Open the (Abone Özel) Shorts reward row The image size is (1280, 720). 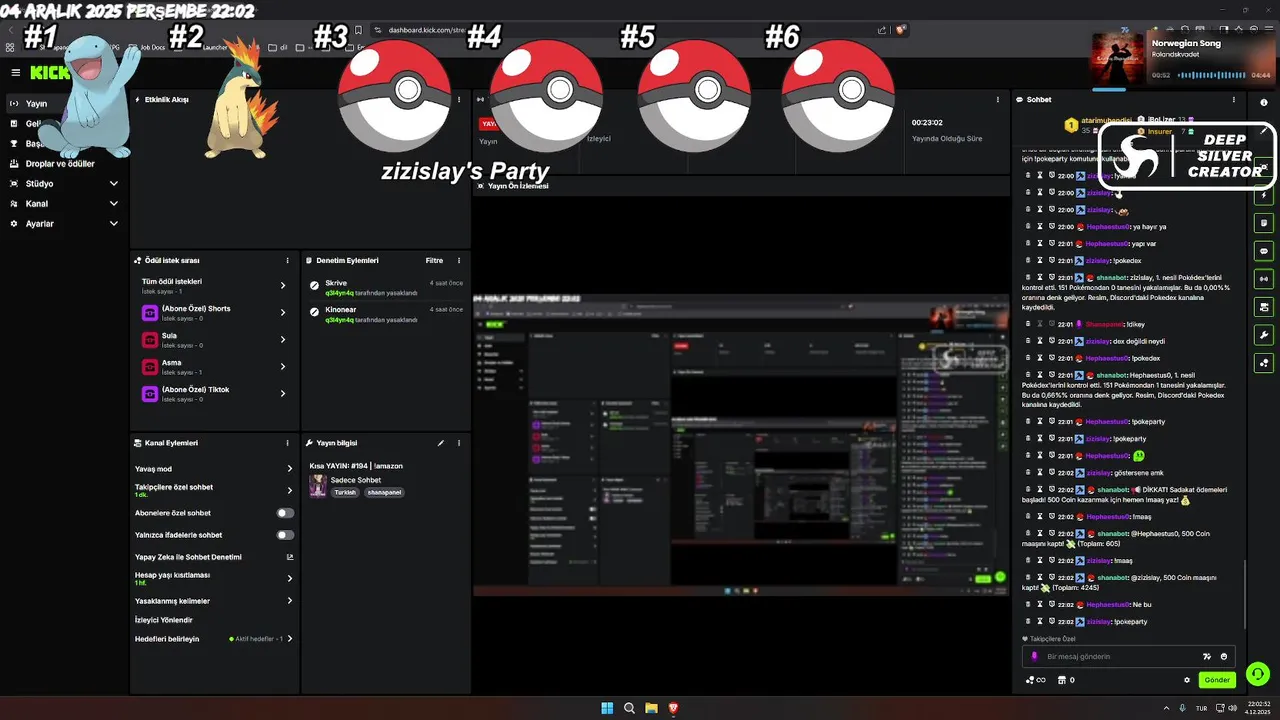pos(214,312)
